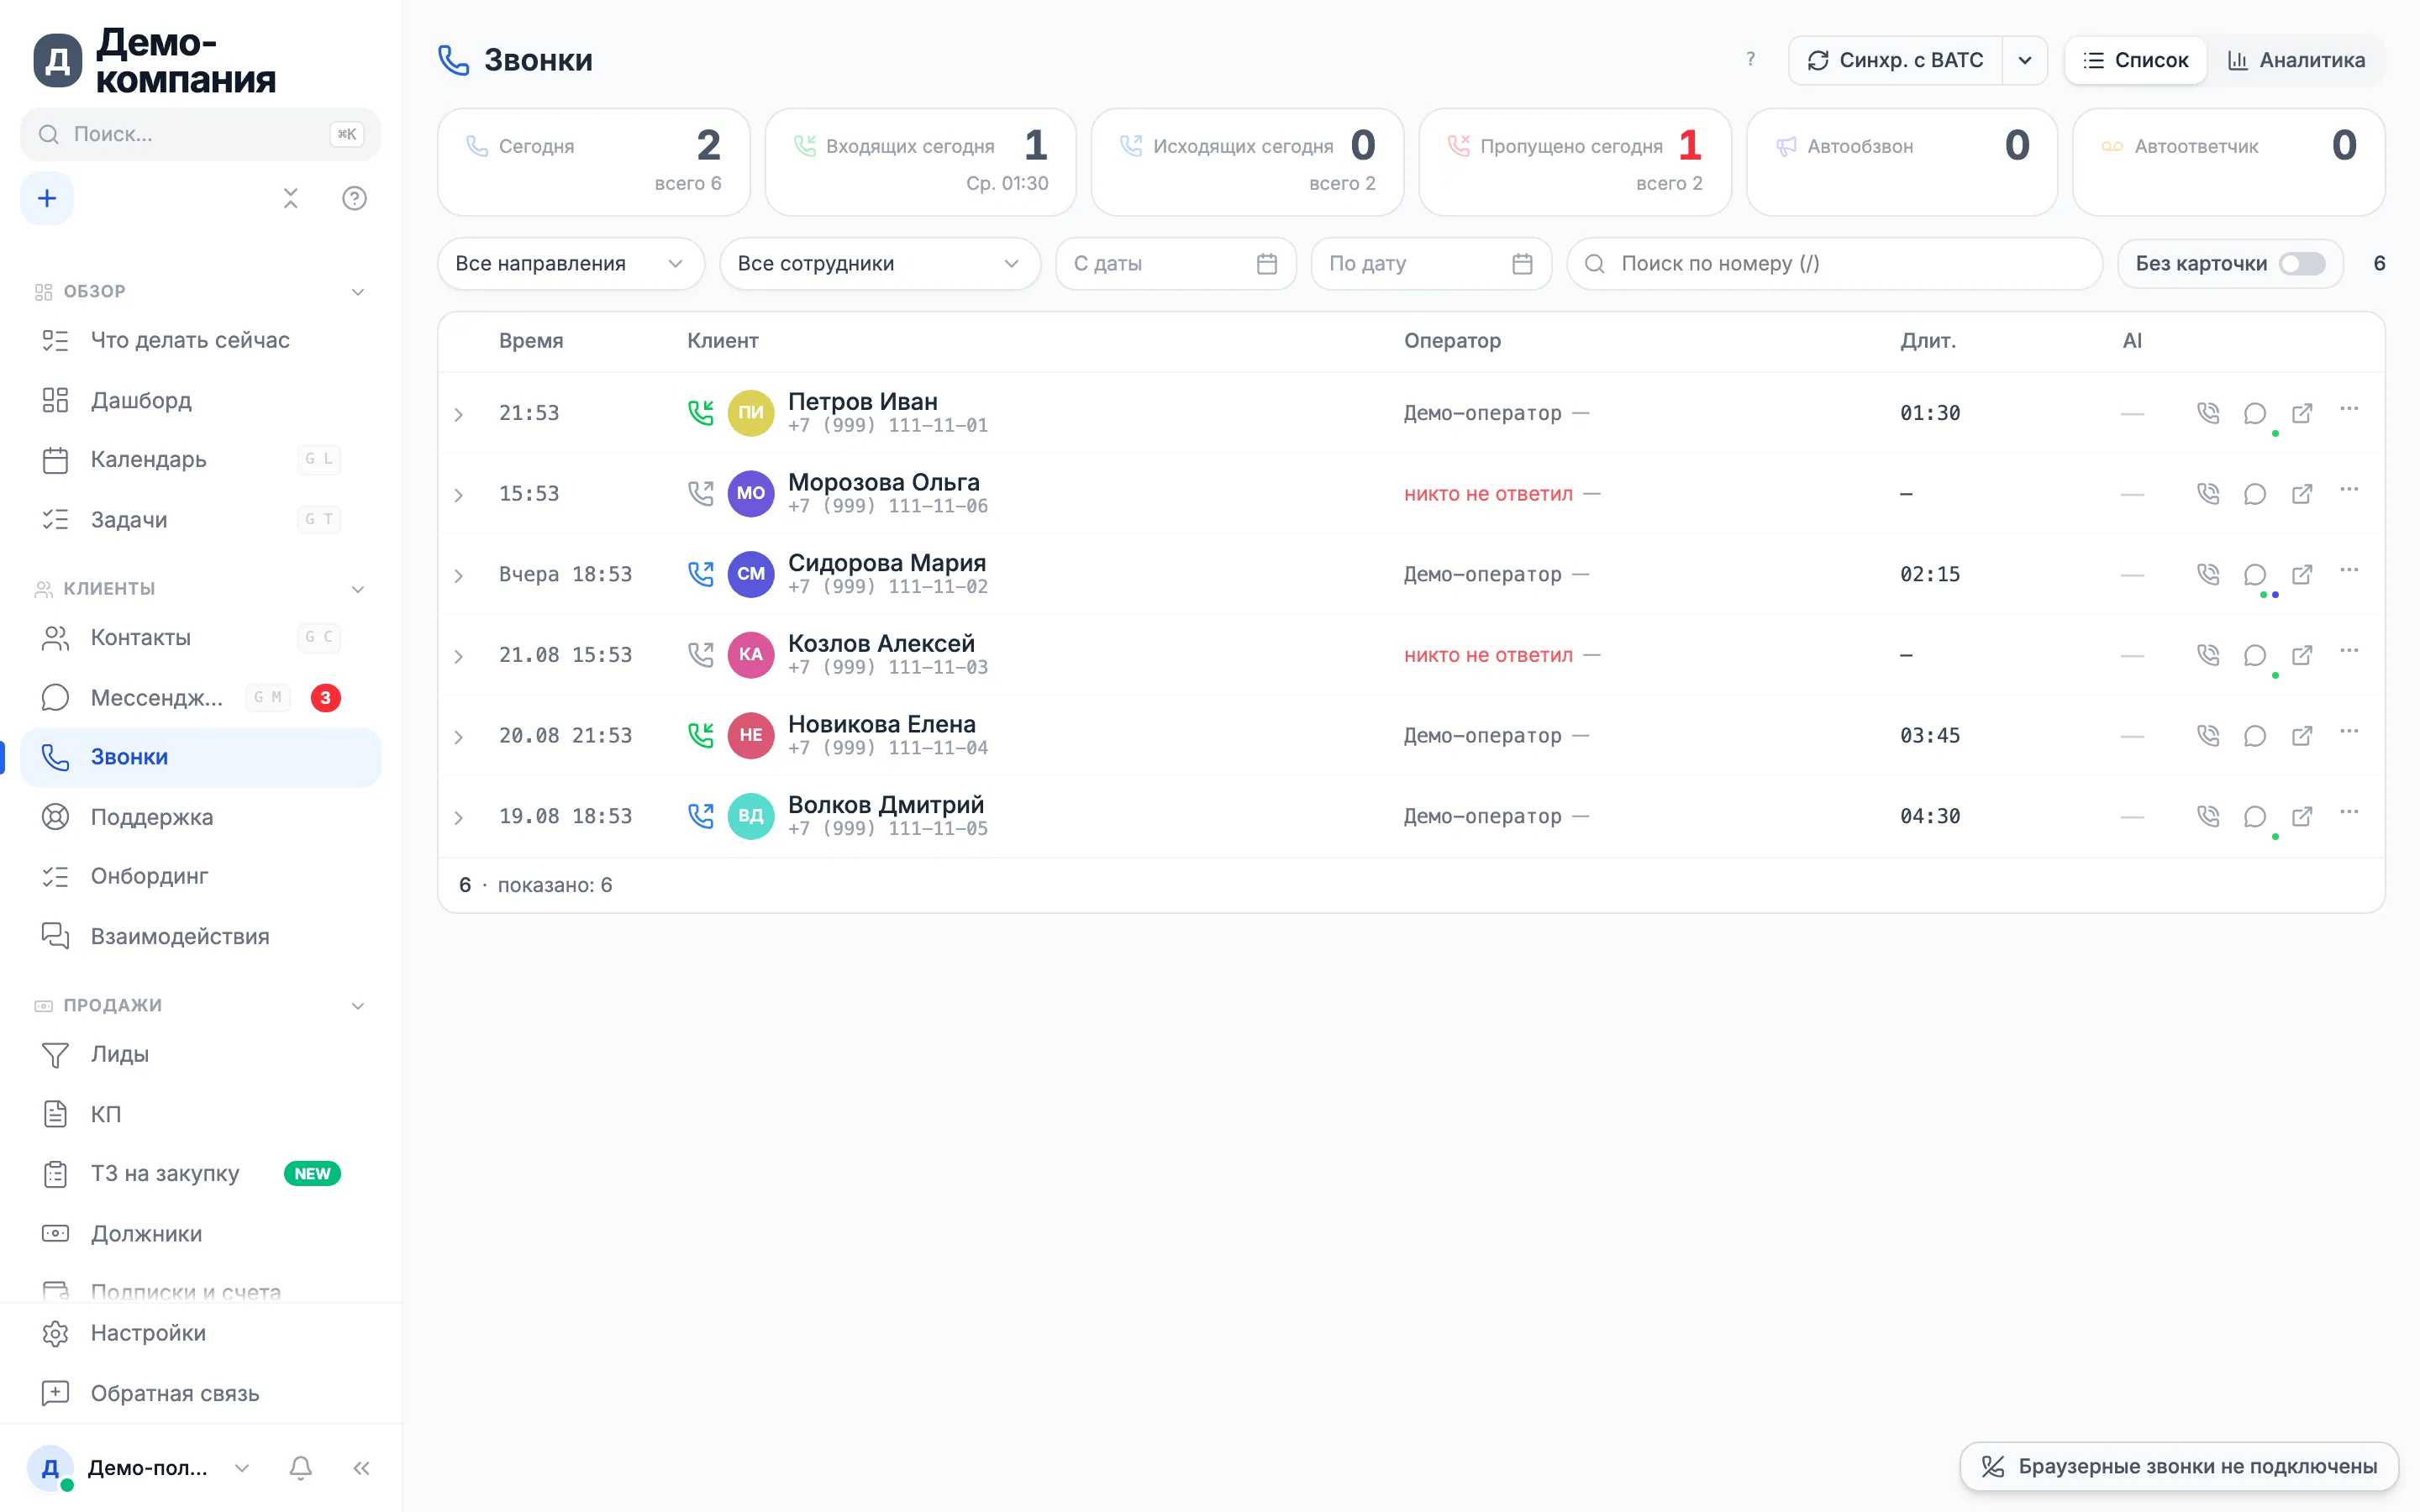
Task: Open external link icon for Петров Иван
Action: pos(2302,413)
